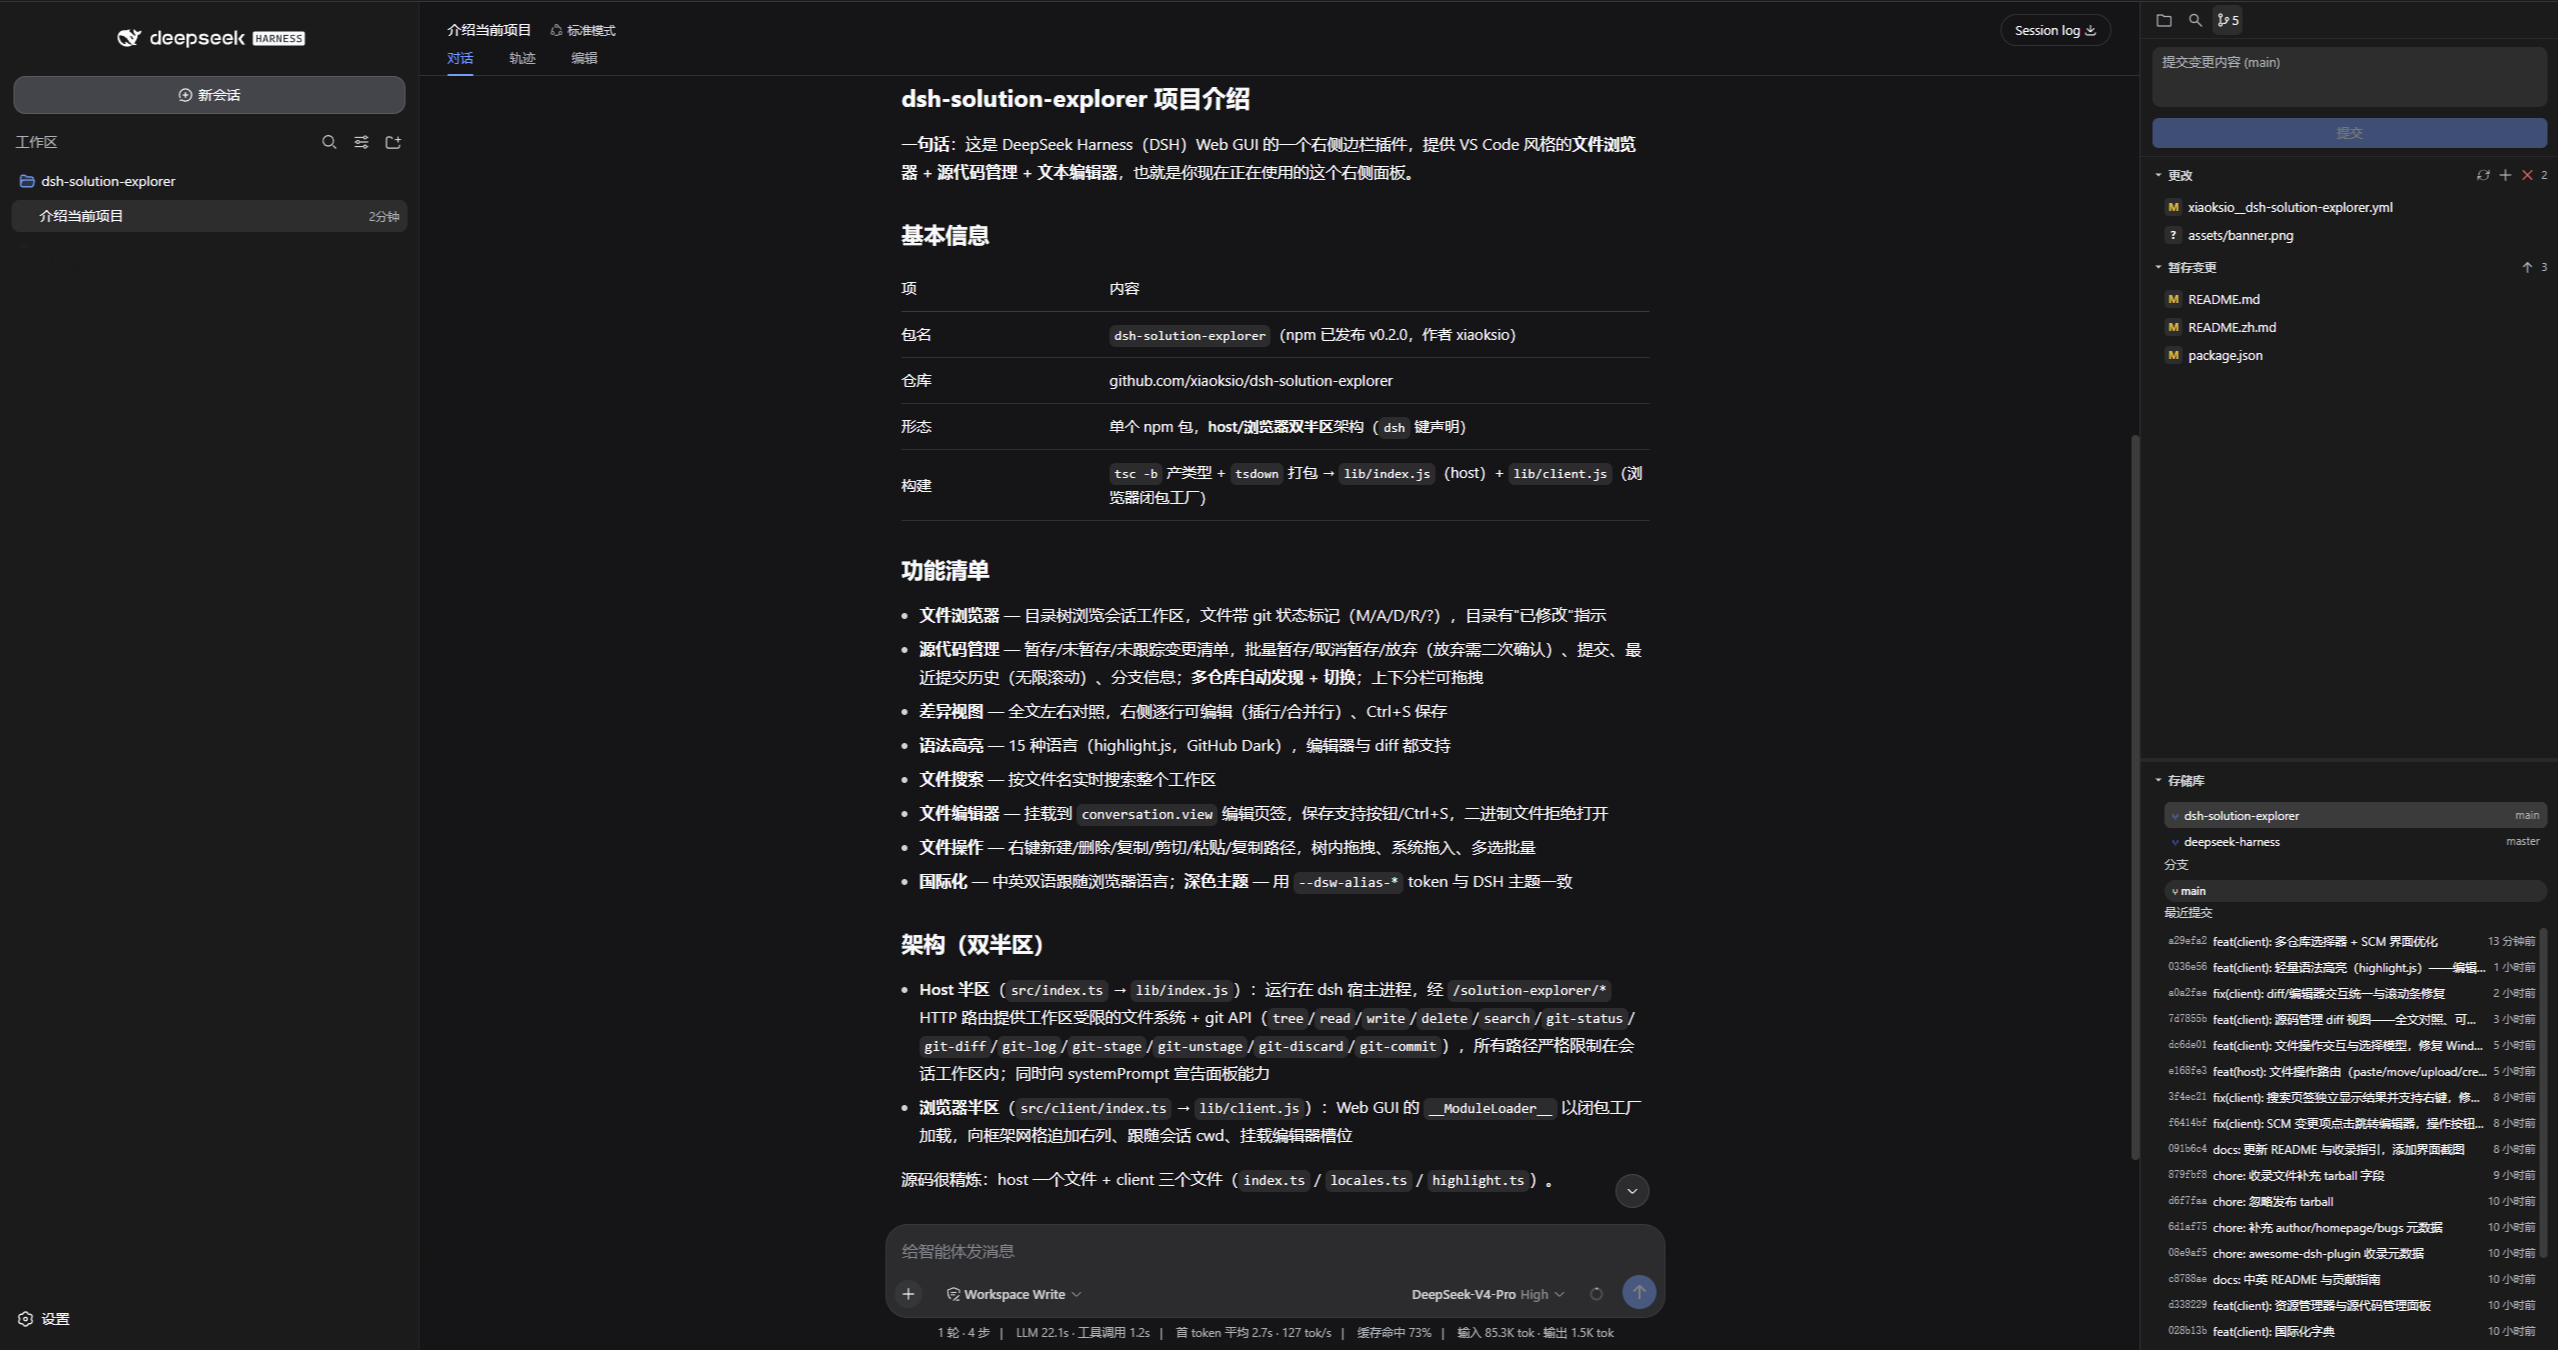Screen dimensions: 2558x1350
Task: Click the M badge of xiaoksio__dsh-solution-explorer.yml
Action: (2173, 207)
